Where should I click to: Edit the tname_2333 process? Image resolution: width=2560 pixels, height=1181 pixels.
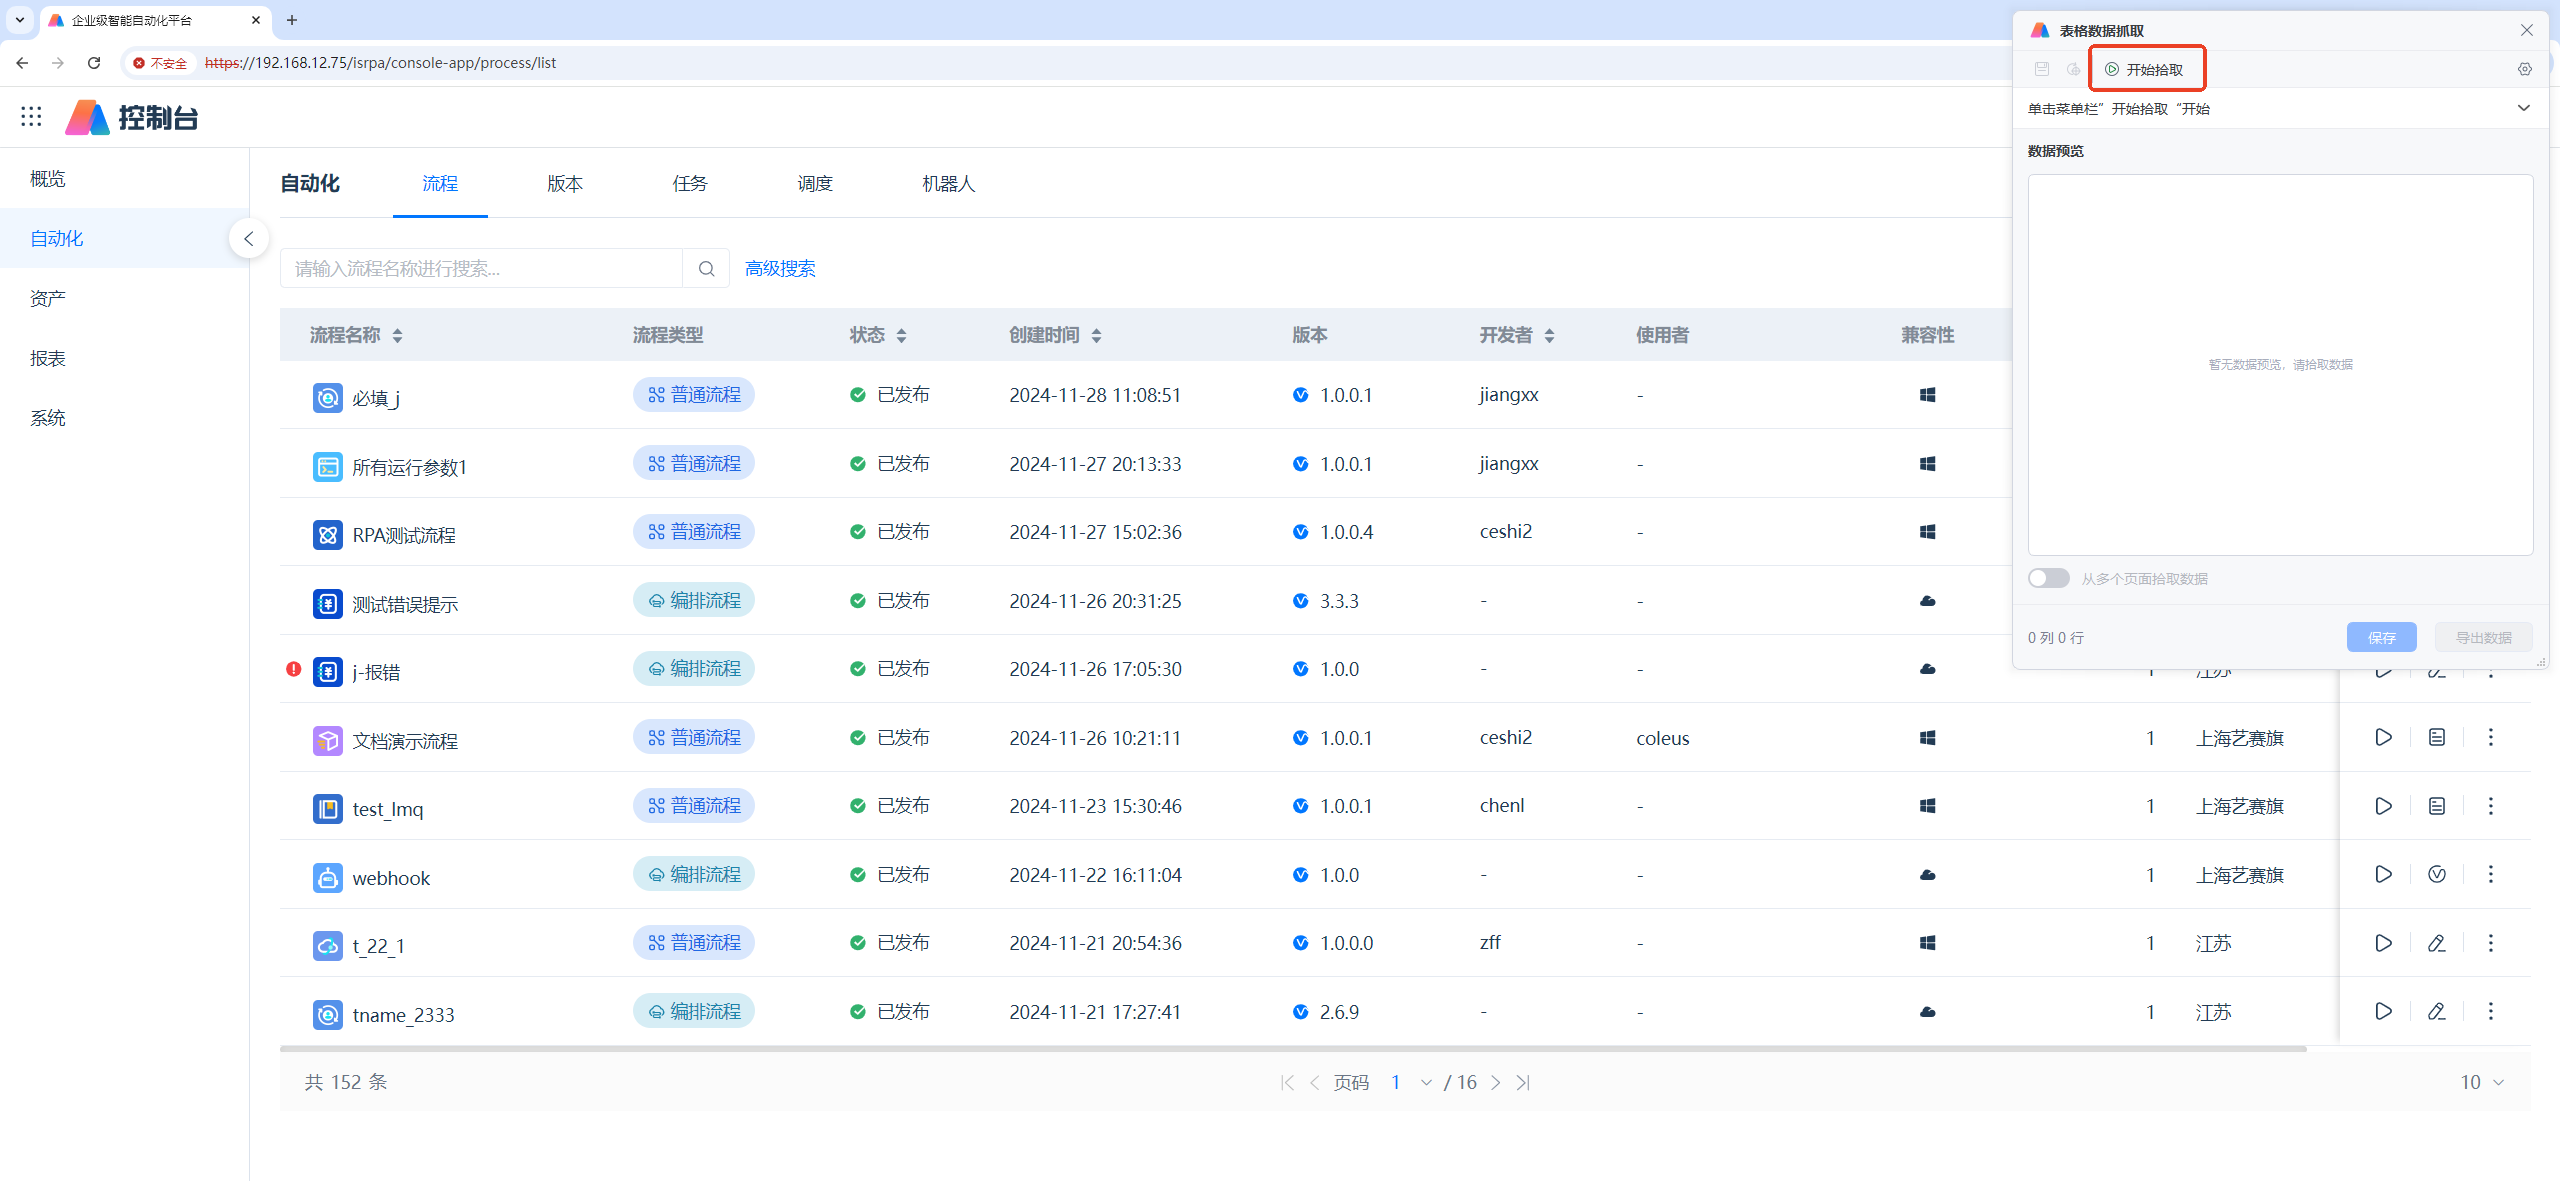2437,1012
